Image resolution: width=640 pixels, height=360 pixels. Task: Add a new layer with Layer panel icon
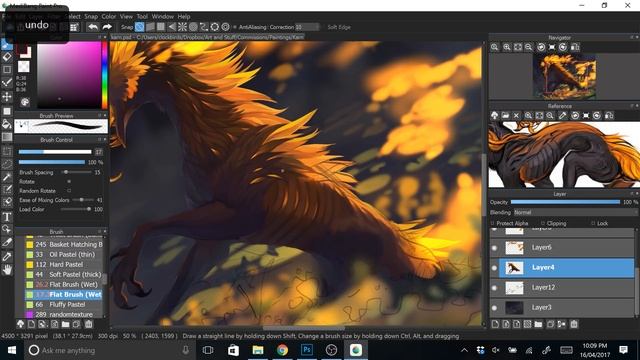coord(495,324)
